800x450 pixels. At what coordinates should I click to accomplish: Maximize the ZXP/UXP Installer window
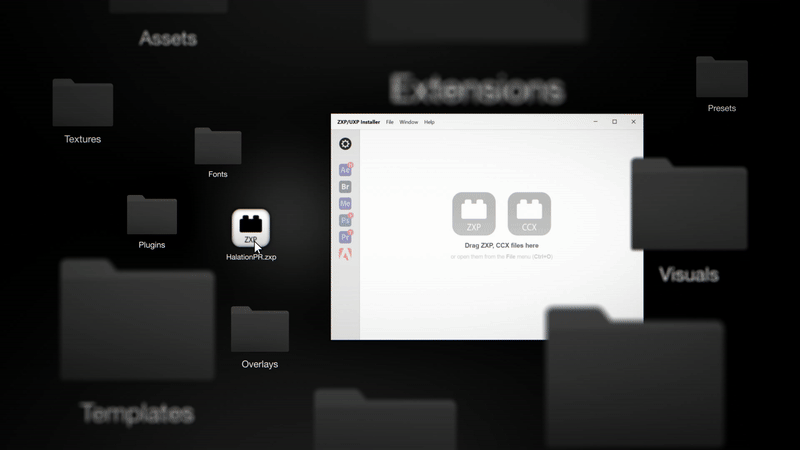tap(614, 122)
